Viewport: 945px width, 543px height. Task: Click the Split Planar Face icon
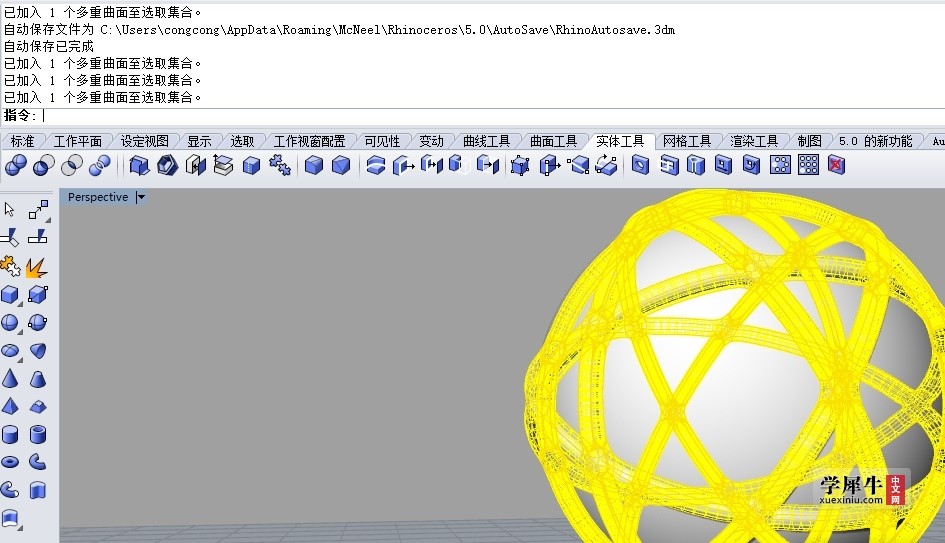click(x=578, y=165)
